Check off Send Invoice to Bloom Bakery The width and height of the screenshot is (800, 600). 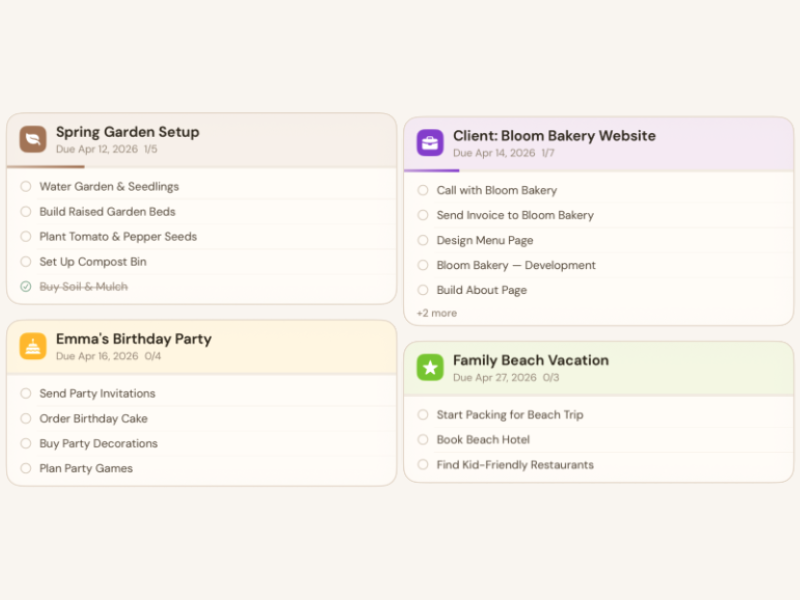click(423, 215)
